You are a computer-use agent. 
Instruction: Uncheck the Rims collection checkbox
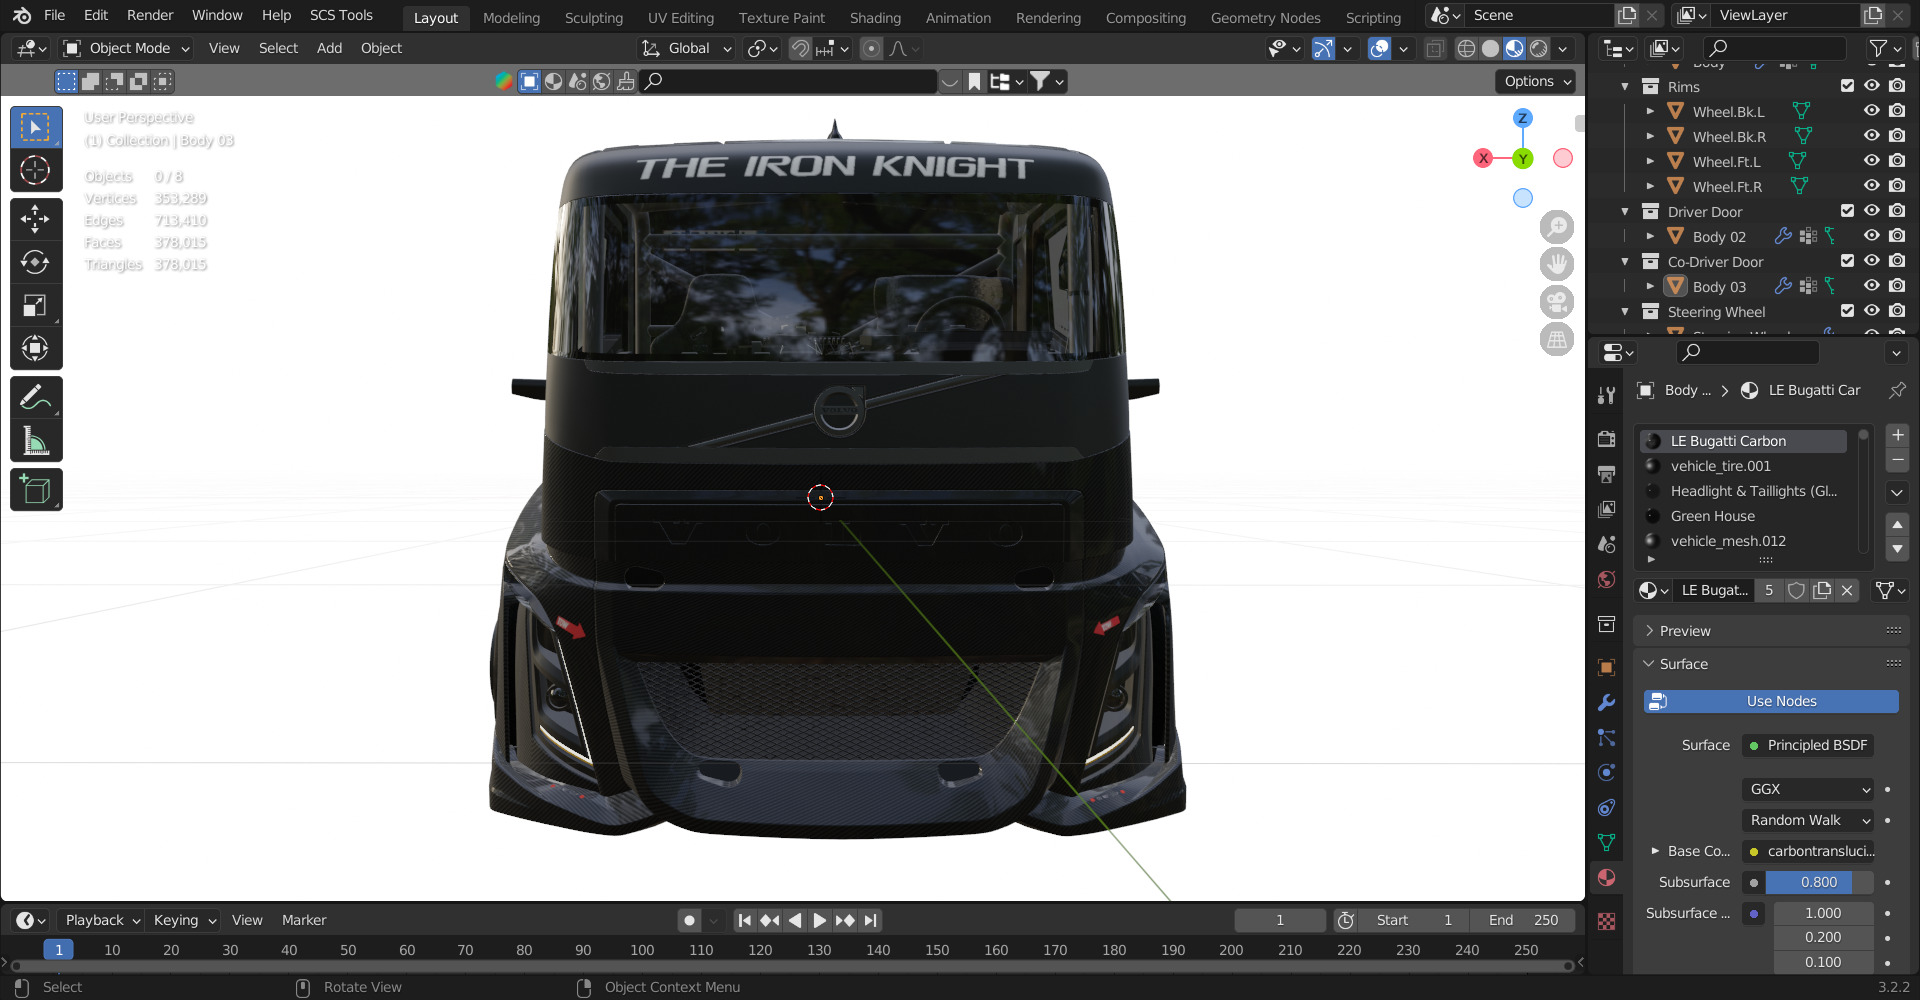1847,86
